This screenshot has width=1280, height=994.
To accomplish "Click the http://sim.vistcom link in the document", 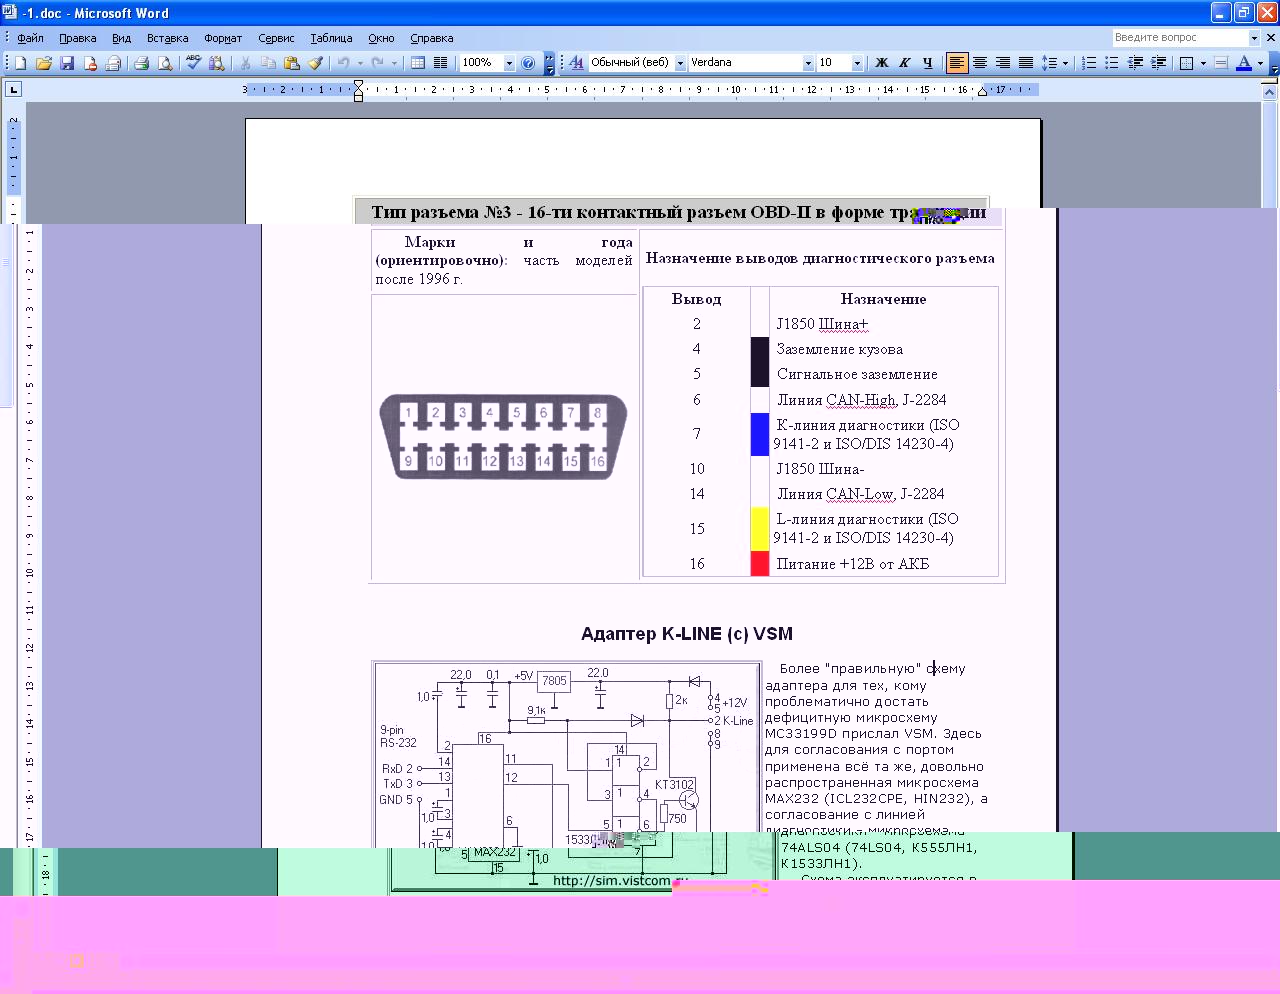I will (611, 881).
